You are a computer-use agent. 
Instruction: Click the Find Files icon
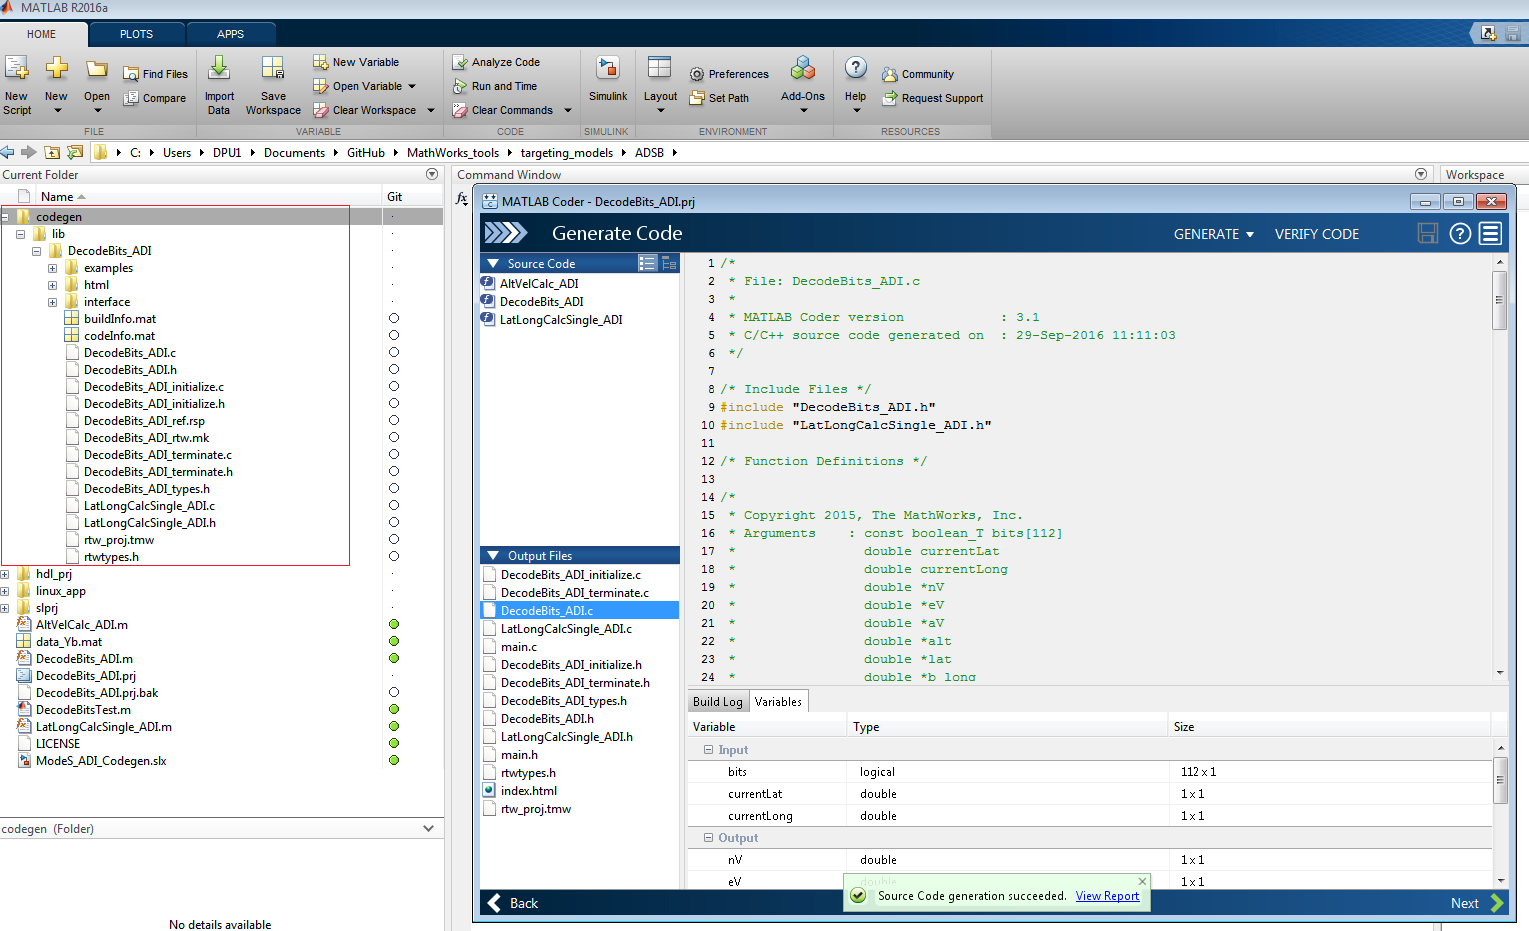(x=131, y=74)
